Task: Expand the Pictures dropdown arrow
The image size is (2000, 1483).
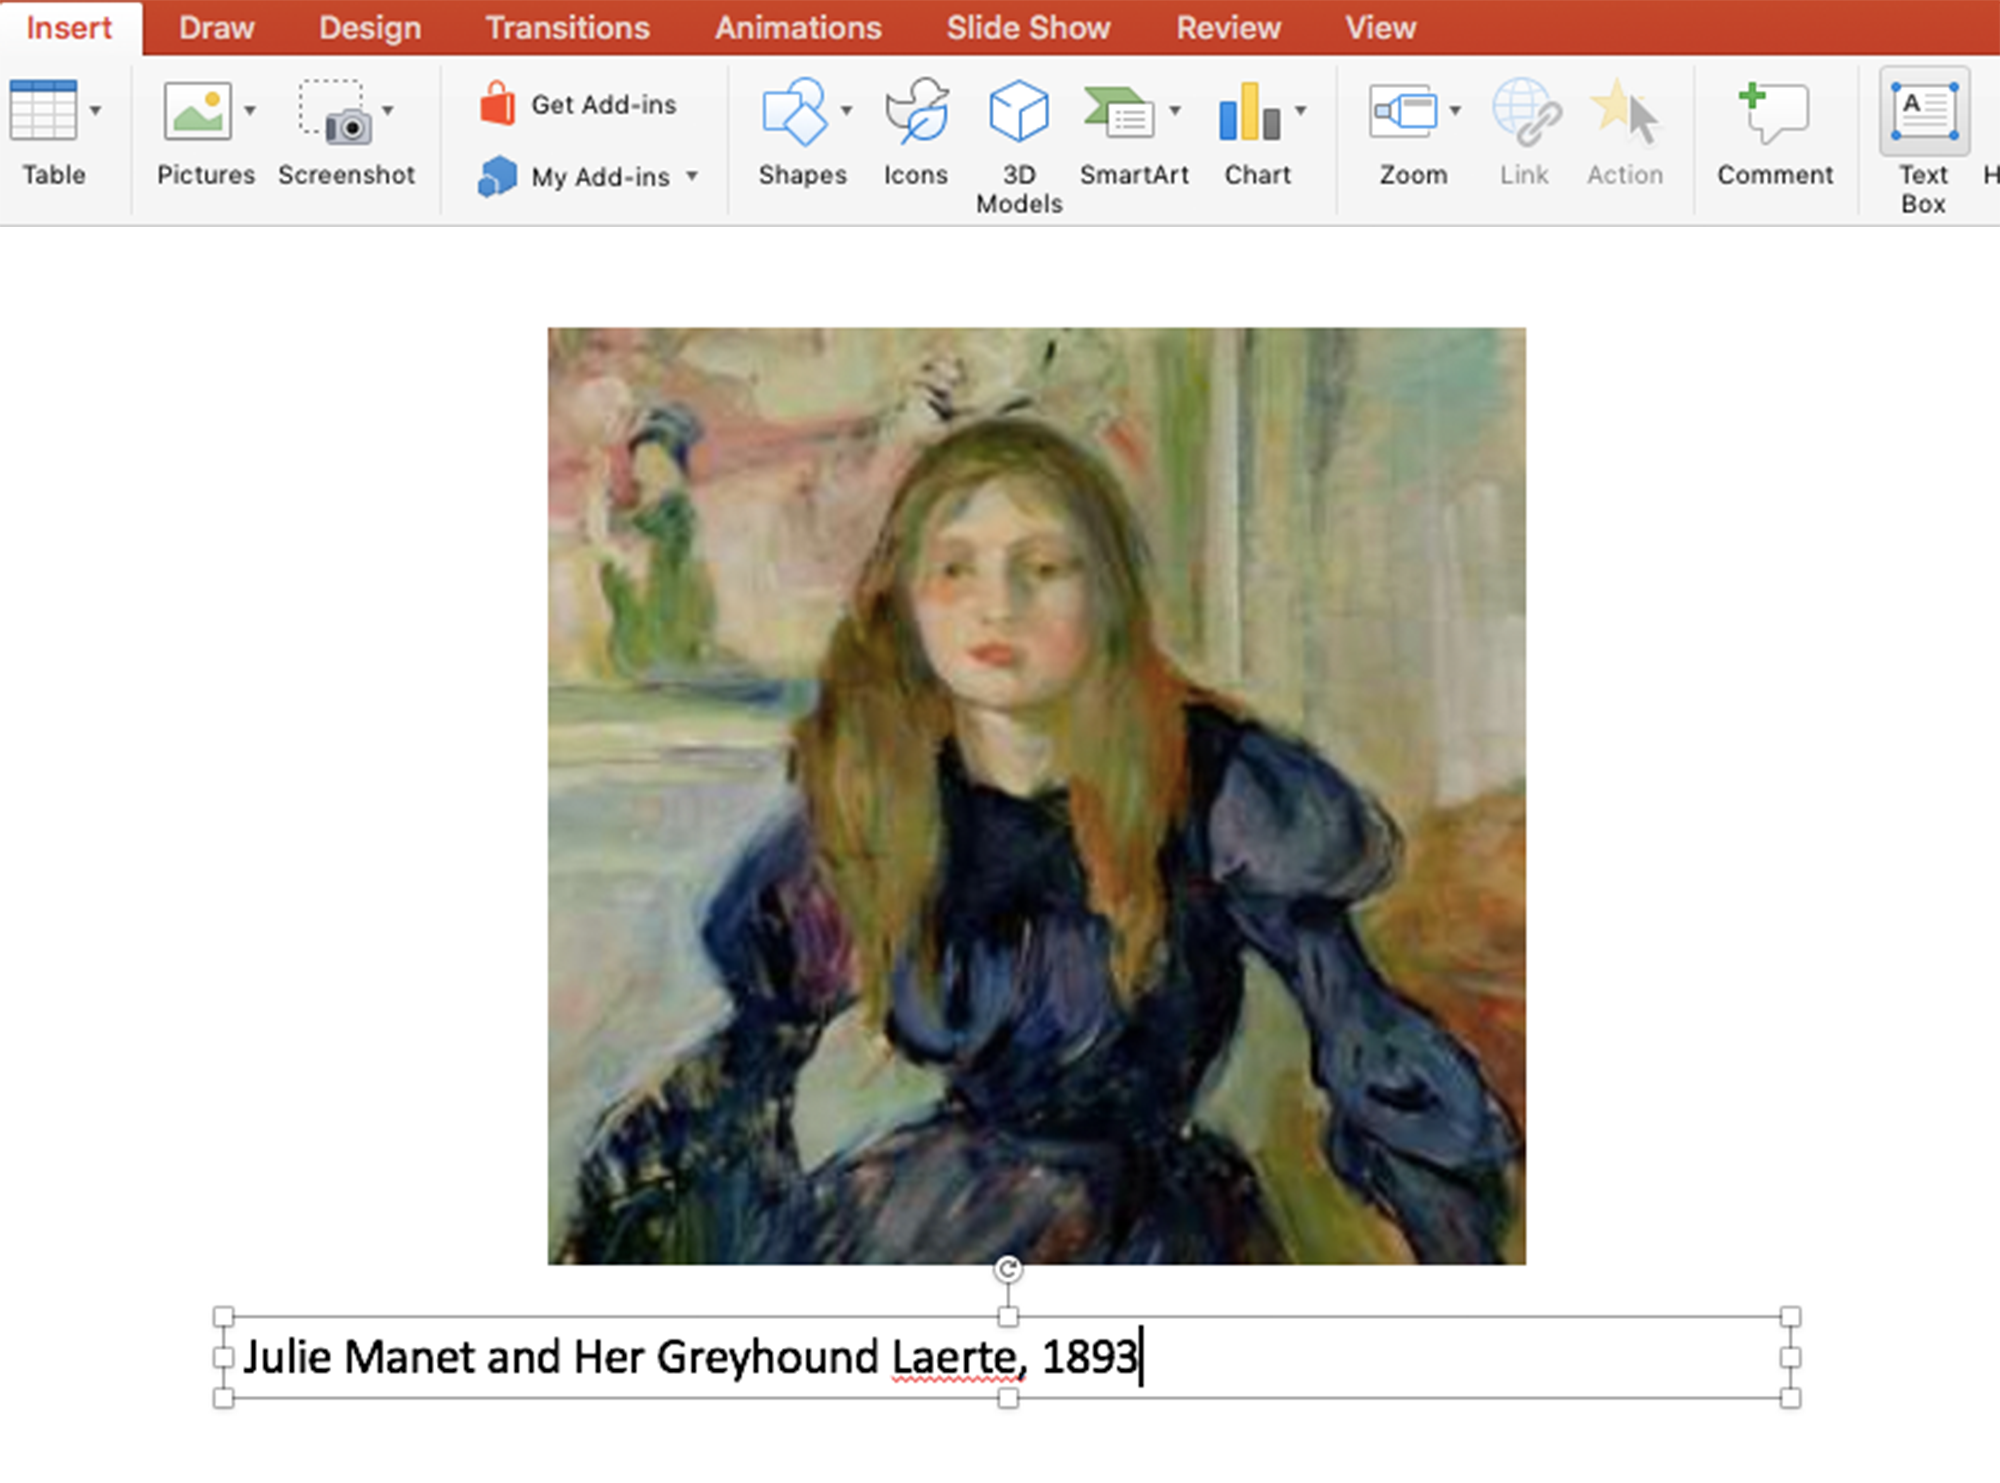Action: pos(250,110)
